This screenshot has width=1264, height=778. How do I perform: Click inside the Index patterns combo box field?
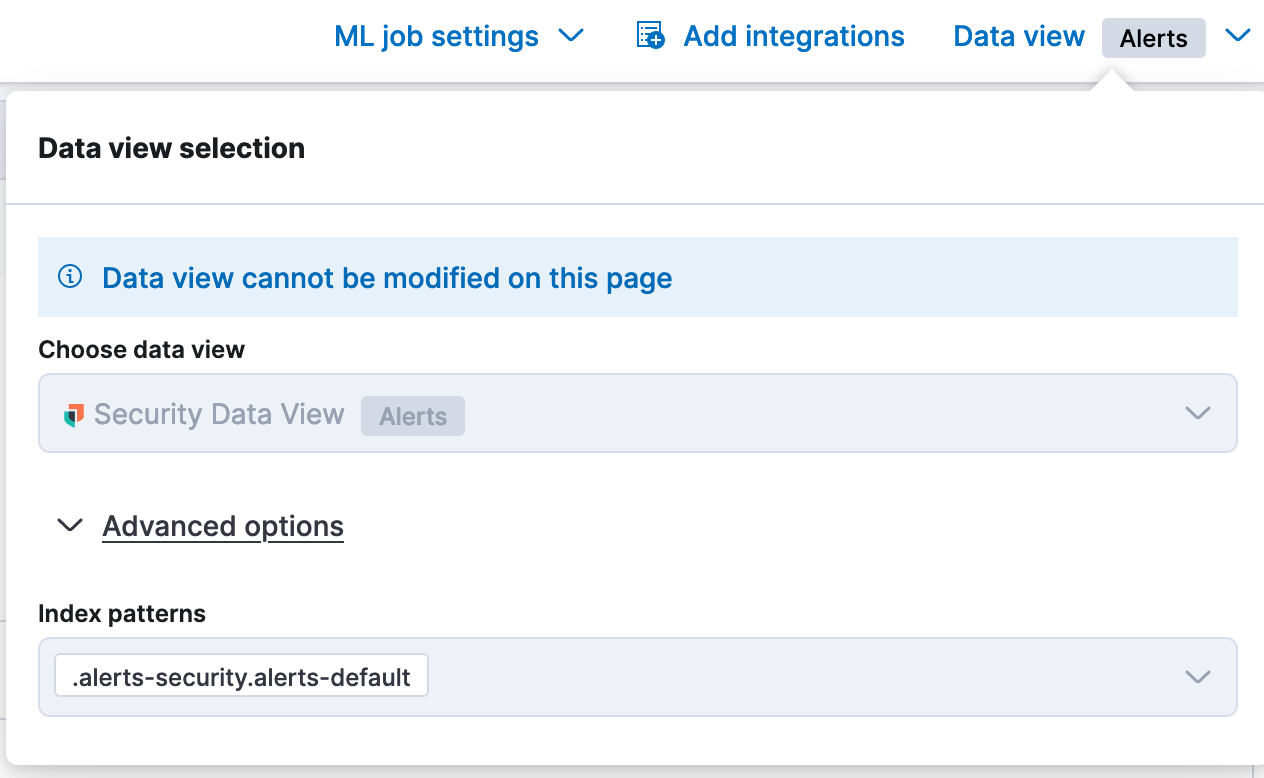[800, 677]
